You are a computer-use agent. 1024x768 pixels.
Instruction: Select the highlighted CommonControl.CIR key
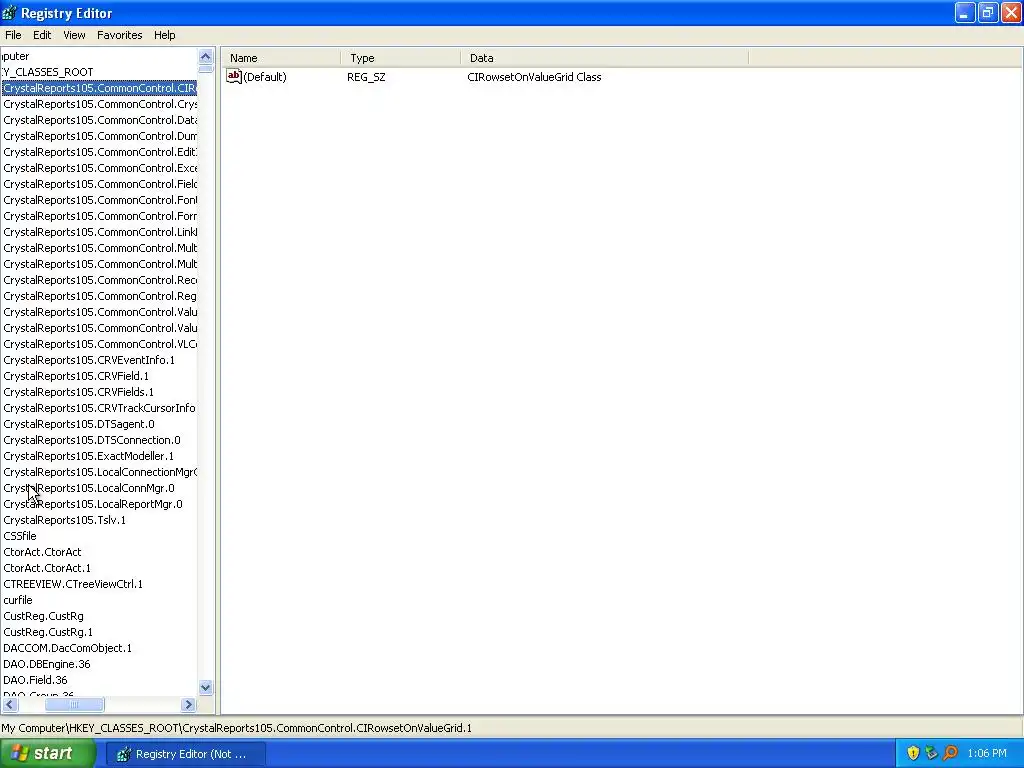tap(99, 88)
